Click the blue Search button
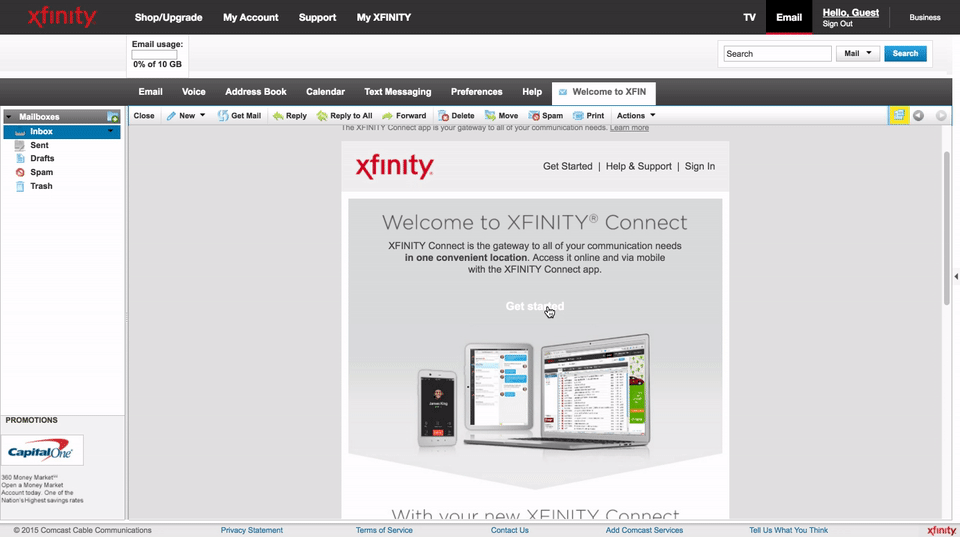 coord(905,53)
